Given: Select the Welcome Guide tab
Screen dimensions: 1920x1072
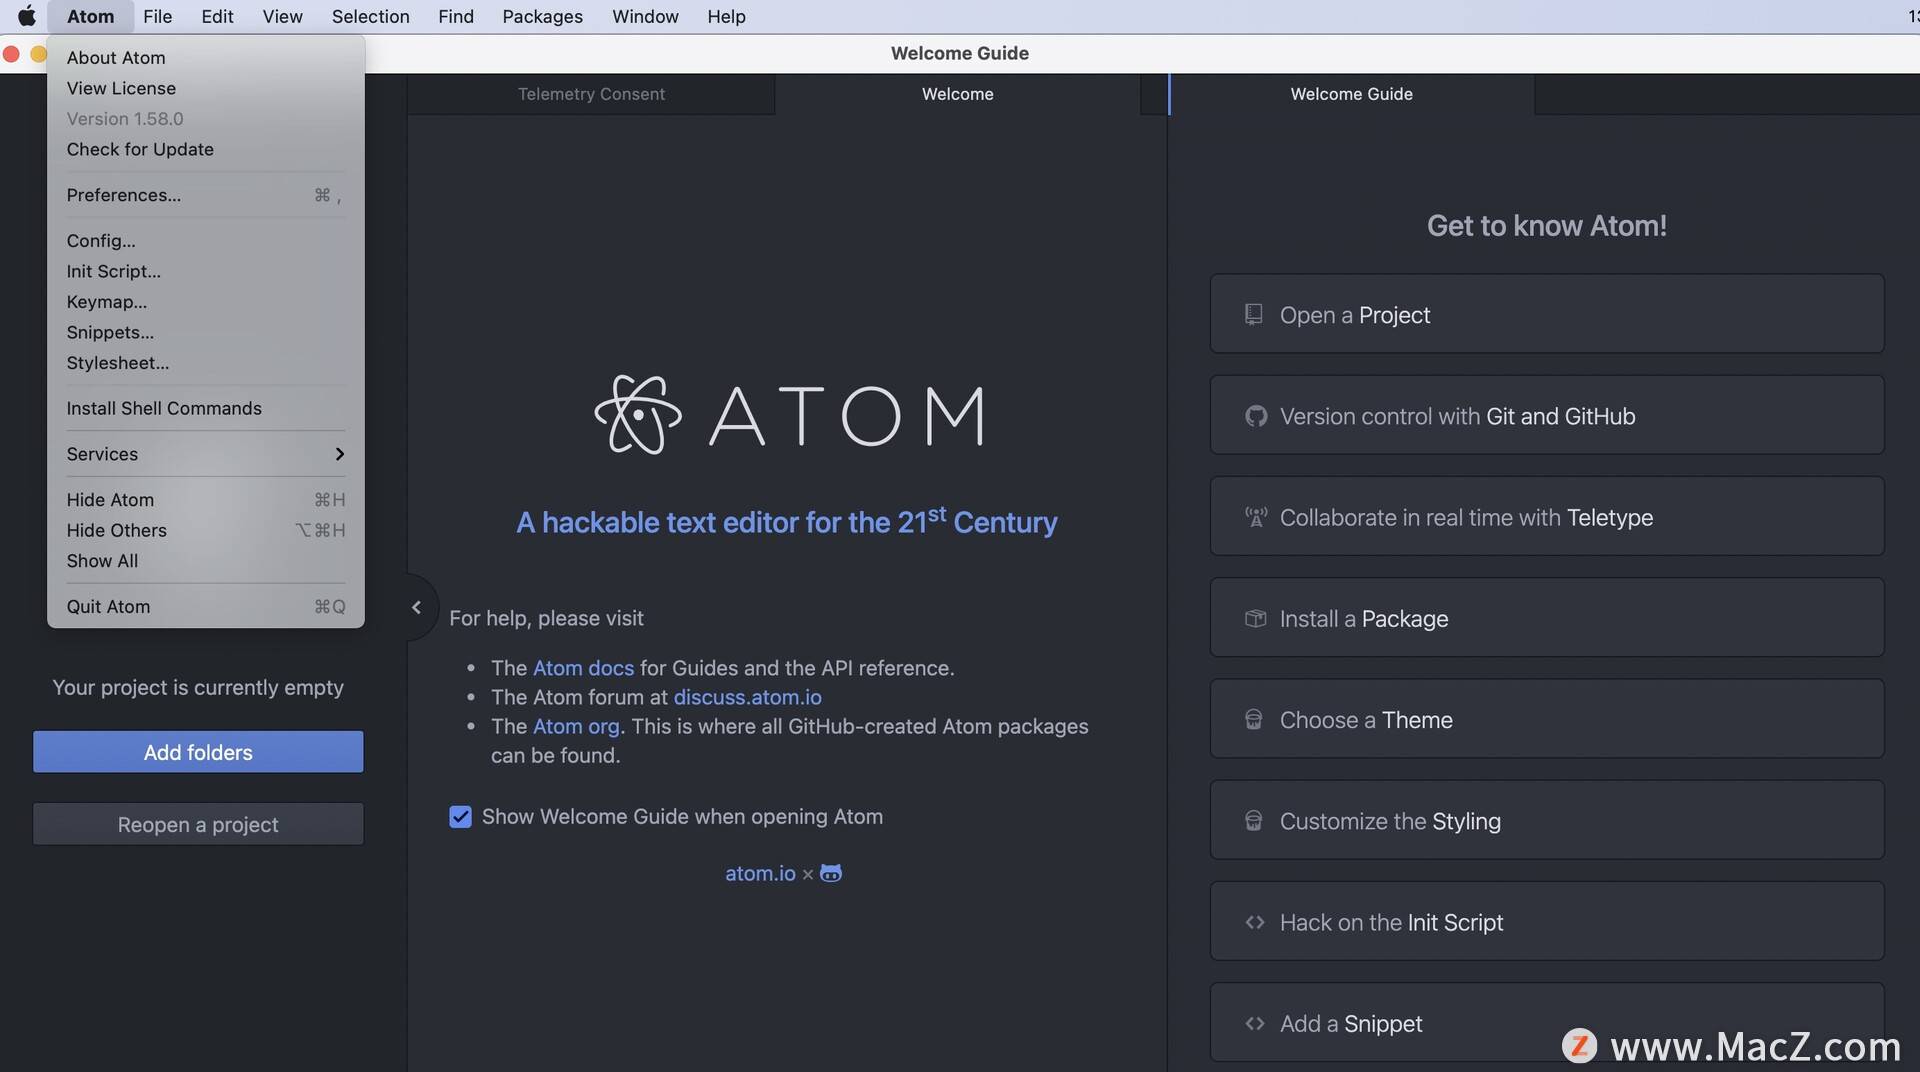Looking at the screenshot, I should (x=1351, y=94).
